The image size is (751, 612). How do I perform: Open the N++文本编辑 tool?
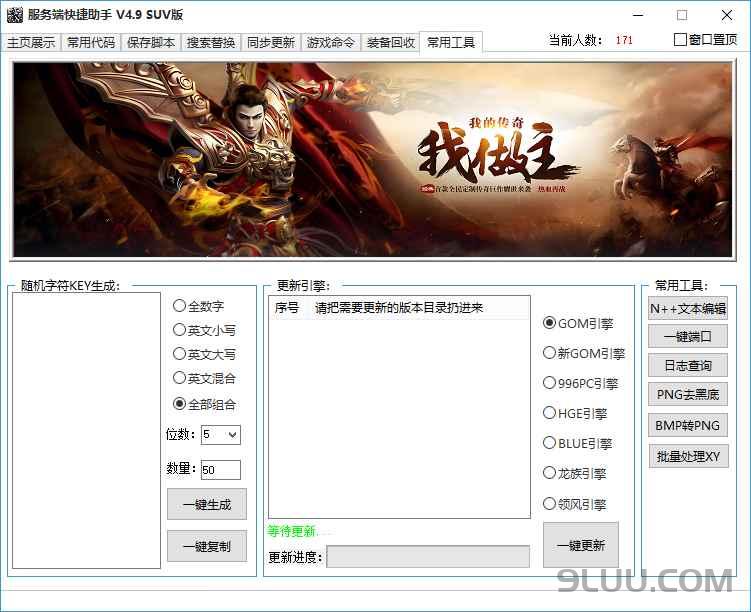click(688, 308)
